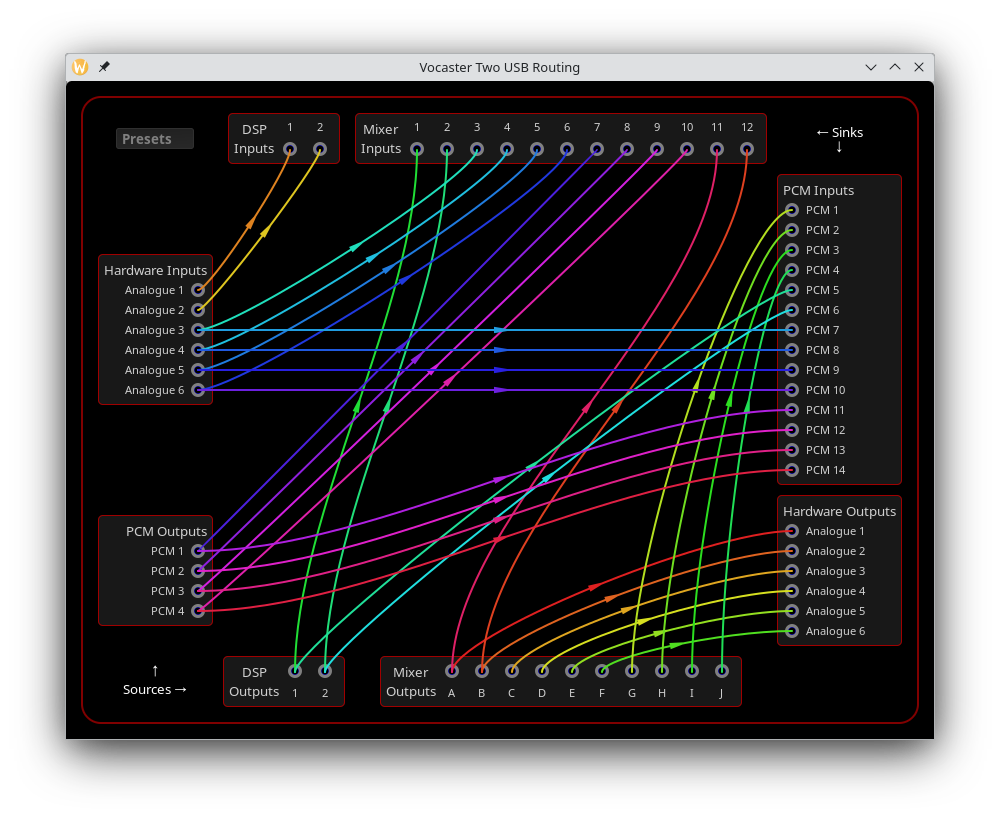Pin the window with the pin icon
This screenshot has height=818, width=1001.
click(104, 67)
